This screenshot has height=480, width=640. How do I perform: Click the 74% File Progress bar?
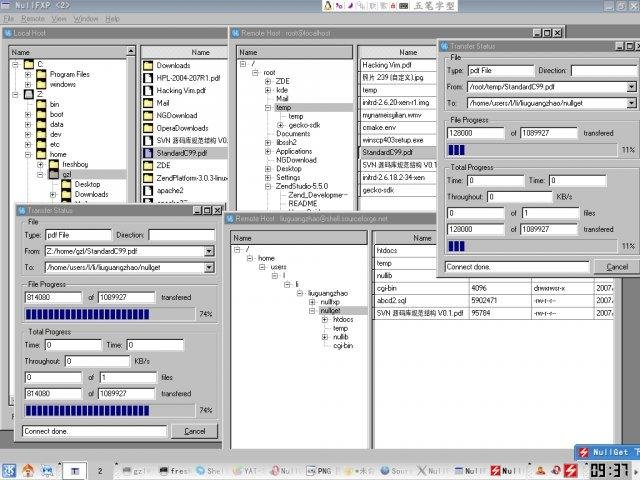click(x=109, y=314)
